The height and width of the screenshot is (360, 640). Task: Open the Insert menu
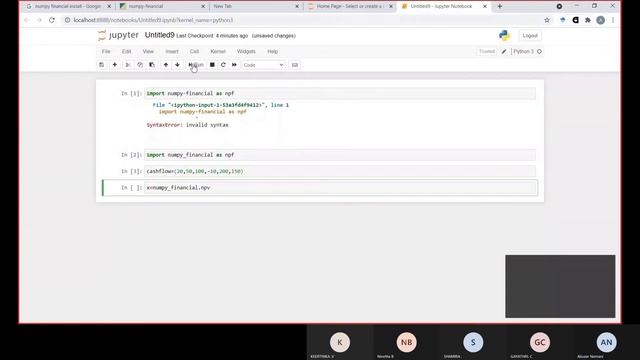tap(172, 51)
